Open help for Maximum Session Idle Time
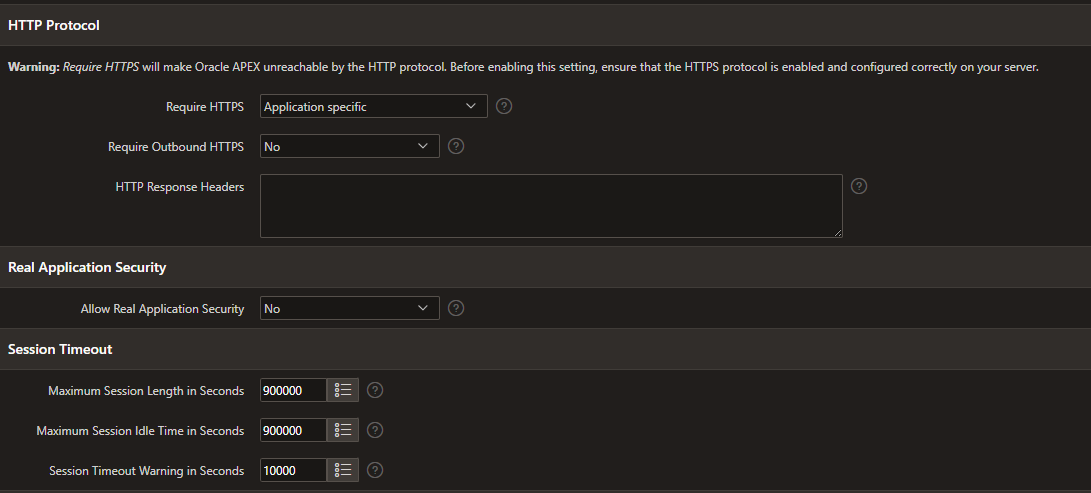The image size is (1091, 493). tap(375, 430)
